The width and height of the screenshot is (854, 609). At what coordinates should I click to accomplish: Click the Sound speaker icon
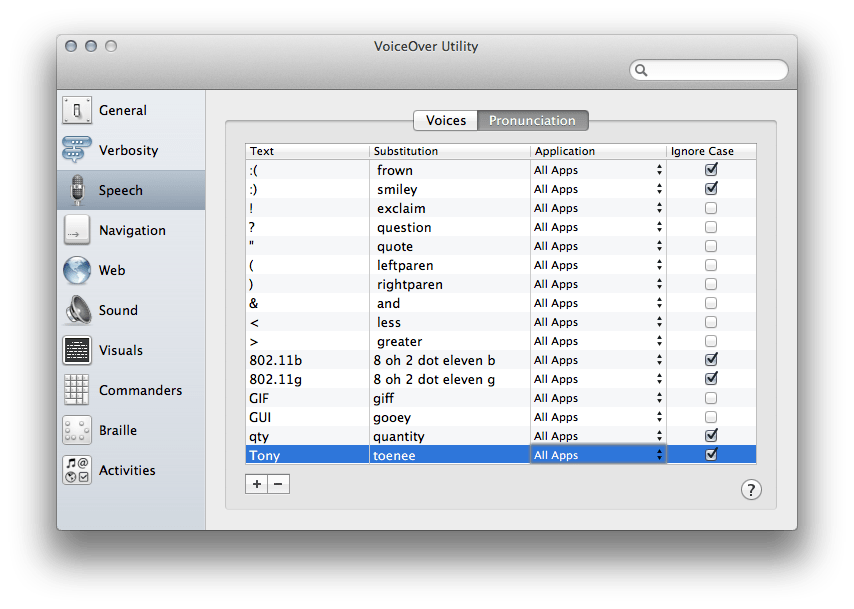pos(78,310)
